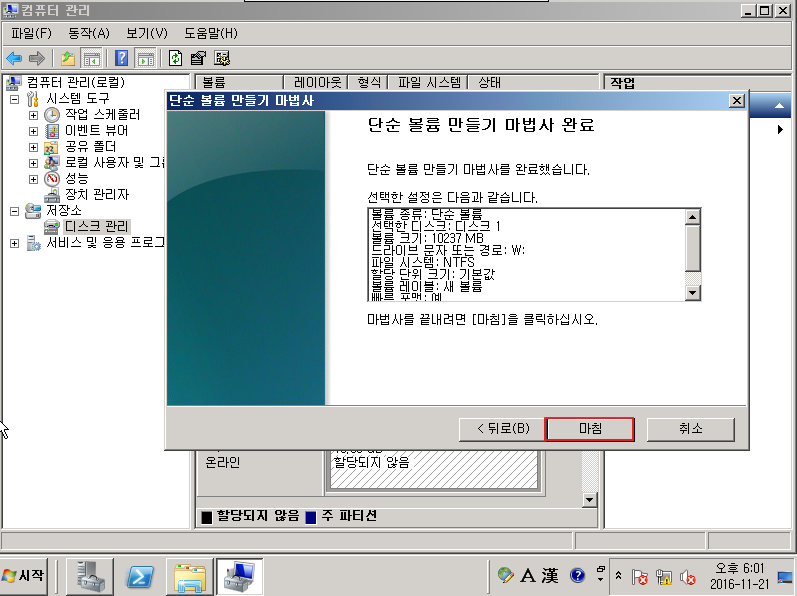Click the network status tray icon

point(663,577)
